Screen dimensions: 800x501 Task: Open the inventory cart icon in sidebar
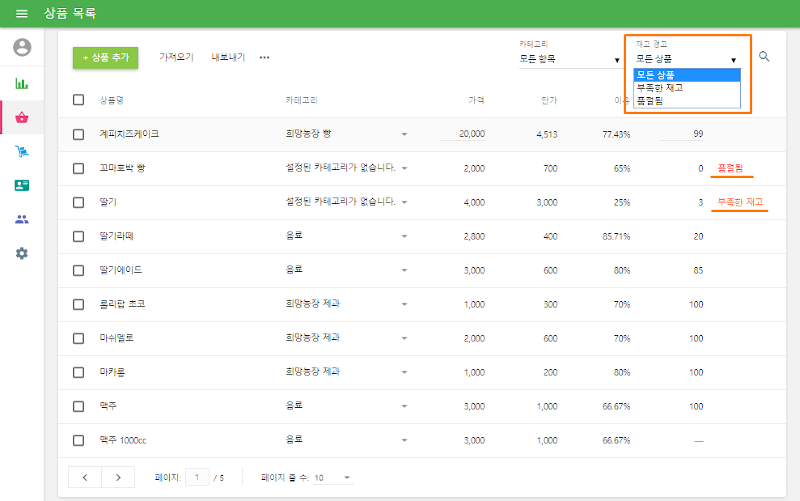22,151
